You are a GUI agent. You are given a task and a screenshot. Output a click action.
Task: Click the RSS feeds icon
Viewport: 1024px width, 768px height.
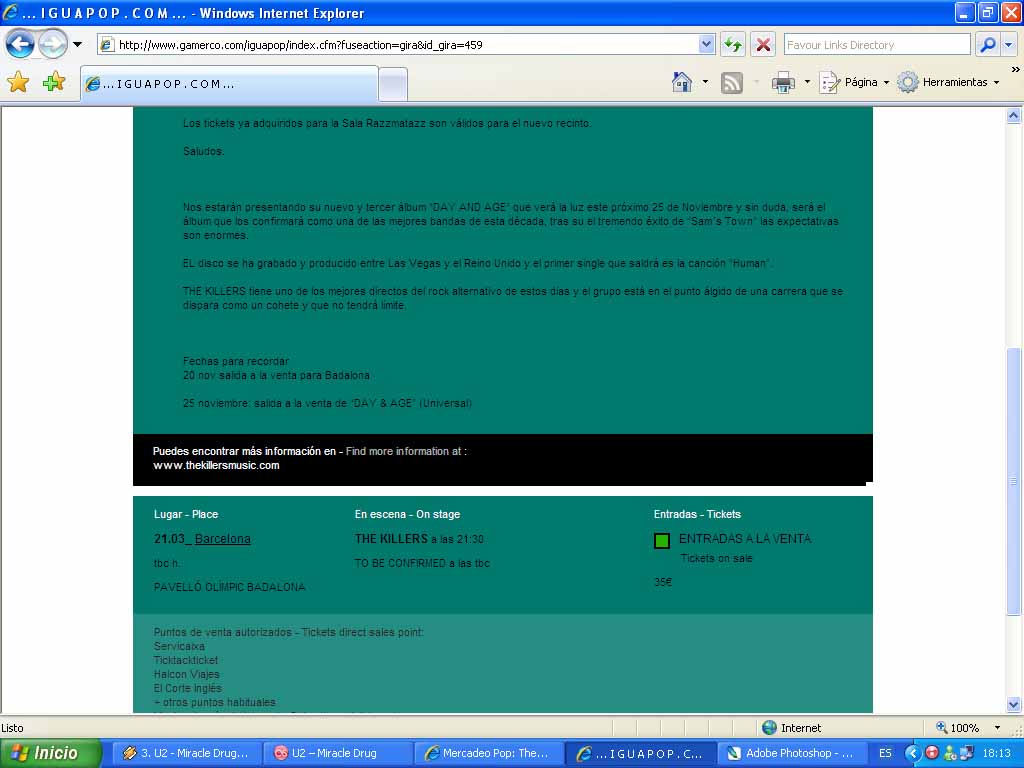pyautogui.click(x=731, y=82)
